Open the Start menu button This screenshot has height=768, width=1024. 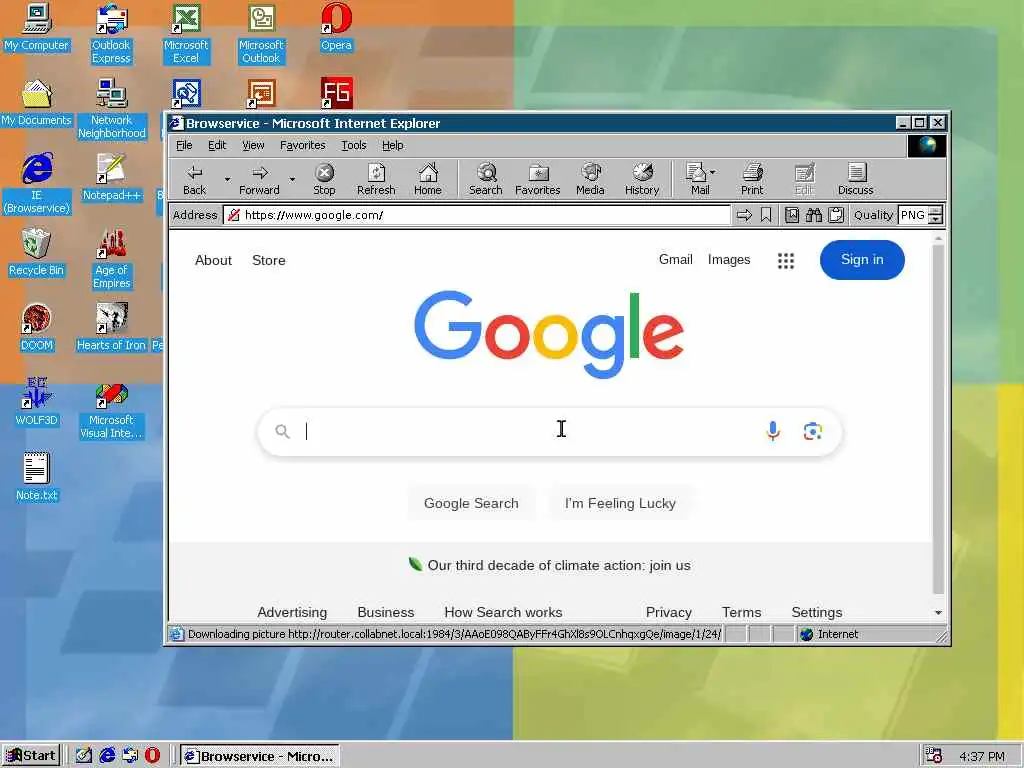pyautogui.click(x=31, y=756)
